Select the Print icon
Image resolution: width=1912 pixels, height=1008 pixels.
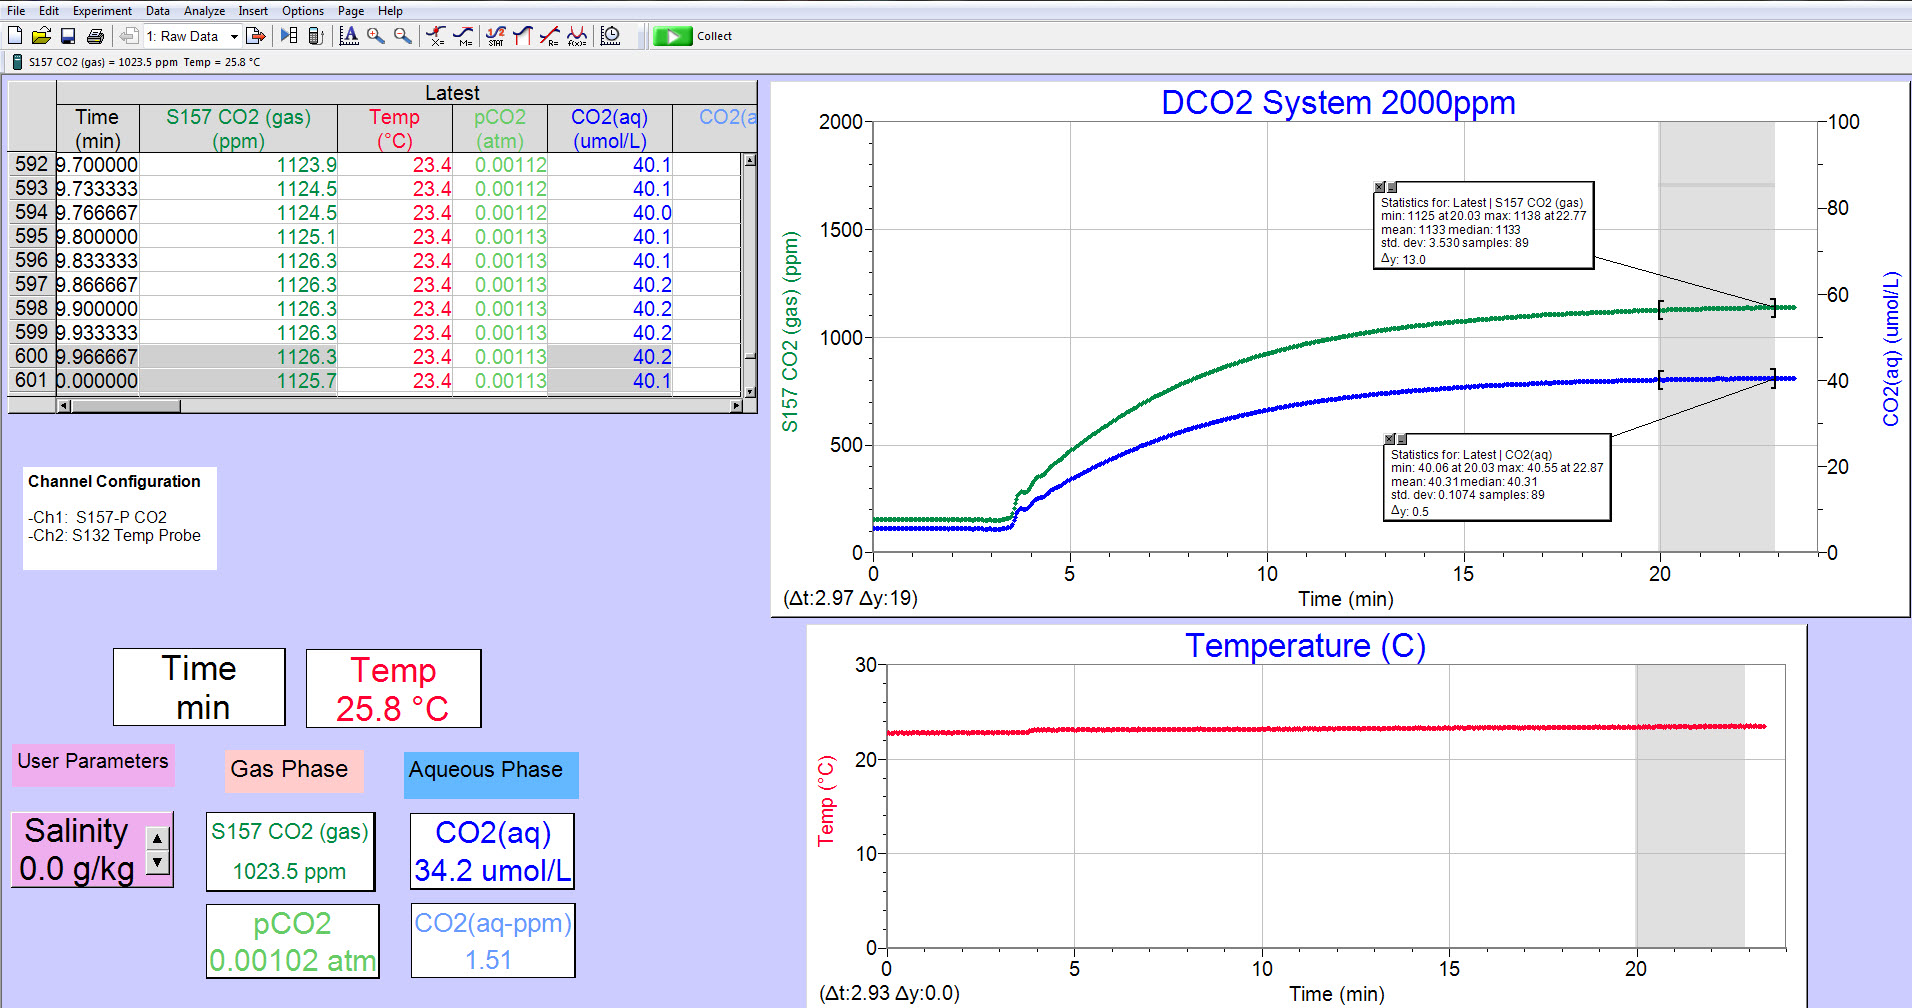click(94, 35)
